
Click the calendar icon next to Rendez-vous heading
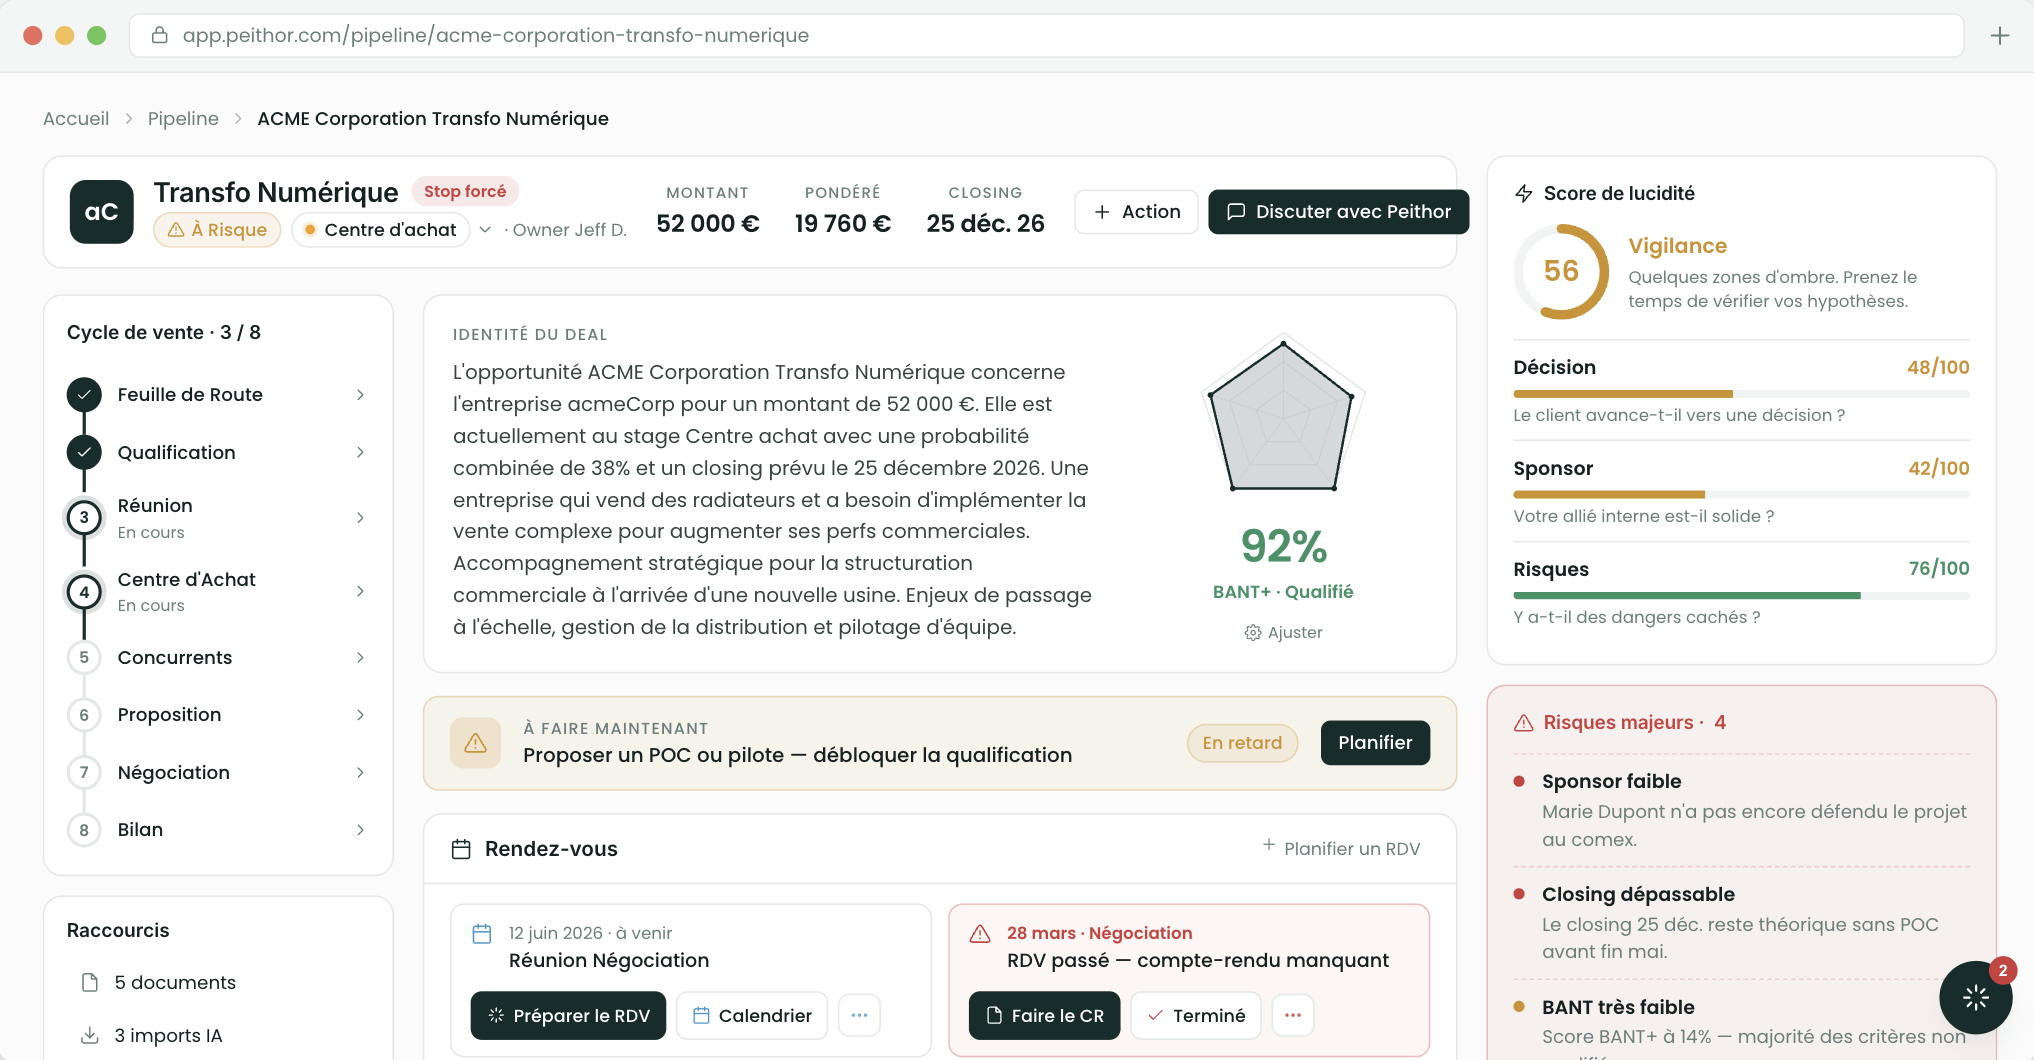pyautogui.click(x=461, y=849)
